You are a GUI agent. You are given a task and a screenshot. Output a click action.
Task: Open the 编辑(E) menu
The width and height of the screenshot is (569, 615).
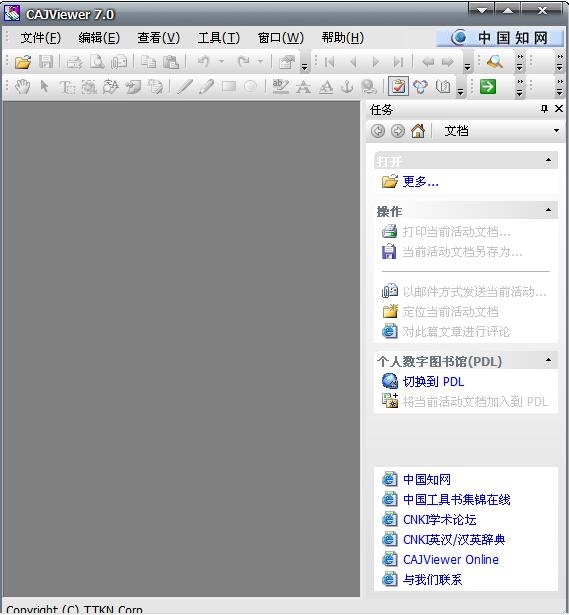(99, 38)
